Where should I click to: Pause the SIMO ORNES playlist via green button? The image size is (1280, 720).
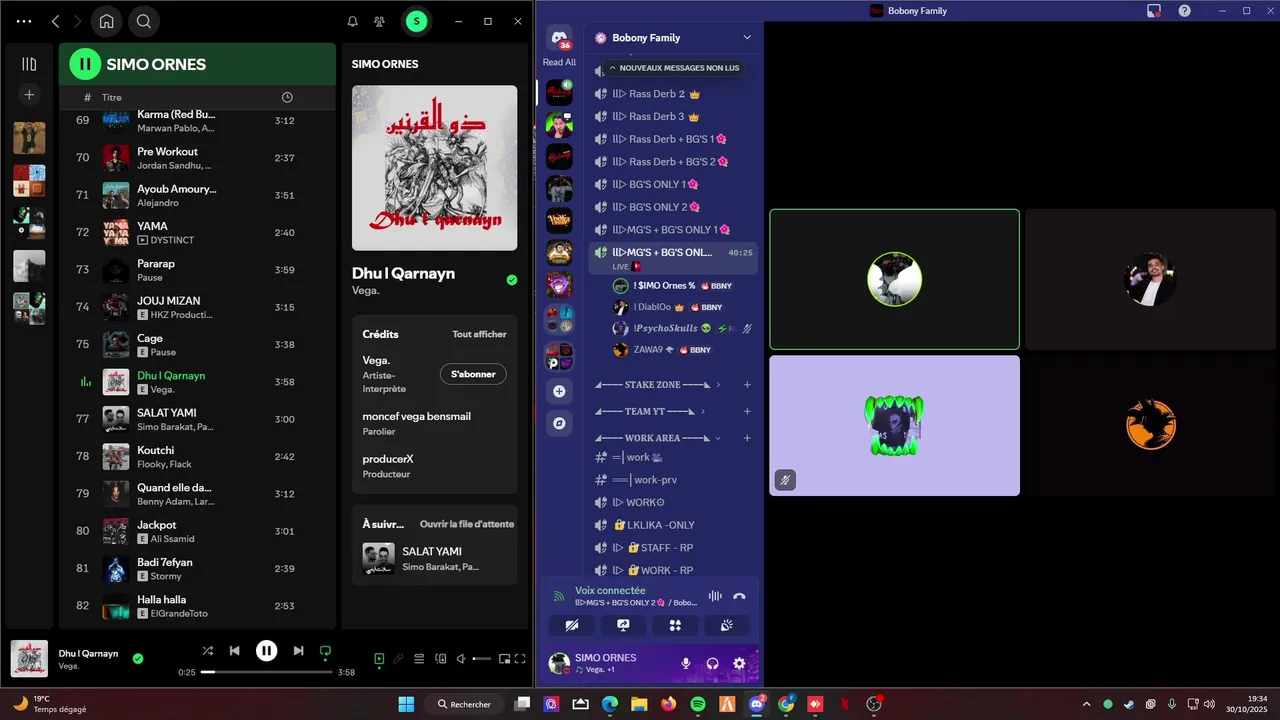coord(85,64)
